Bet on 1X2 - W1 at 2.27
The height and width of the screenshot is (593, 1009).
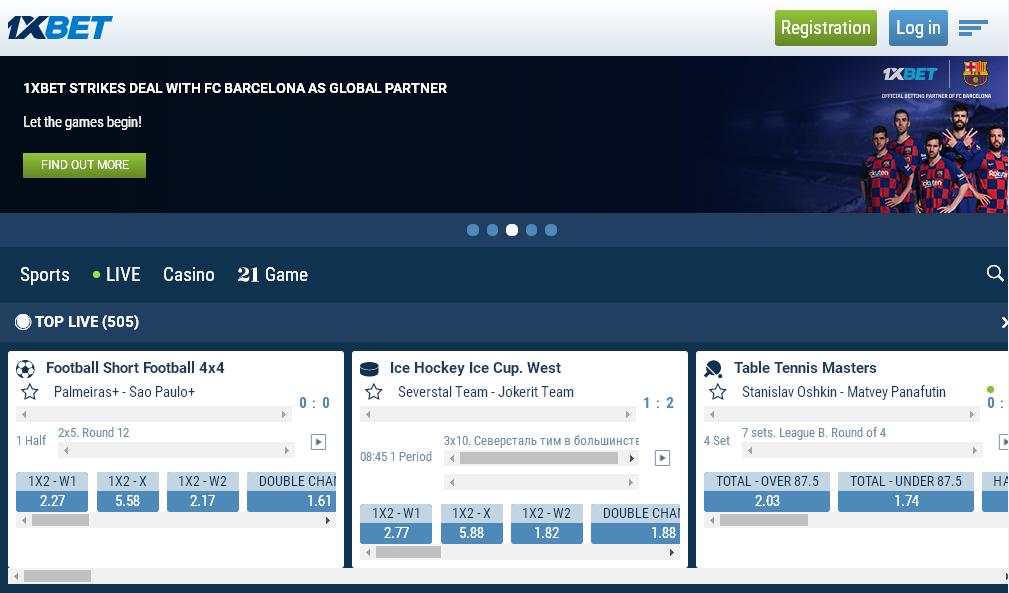[52, 492]
